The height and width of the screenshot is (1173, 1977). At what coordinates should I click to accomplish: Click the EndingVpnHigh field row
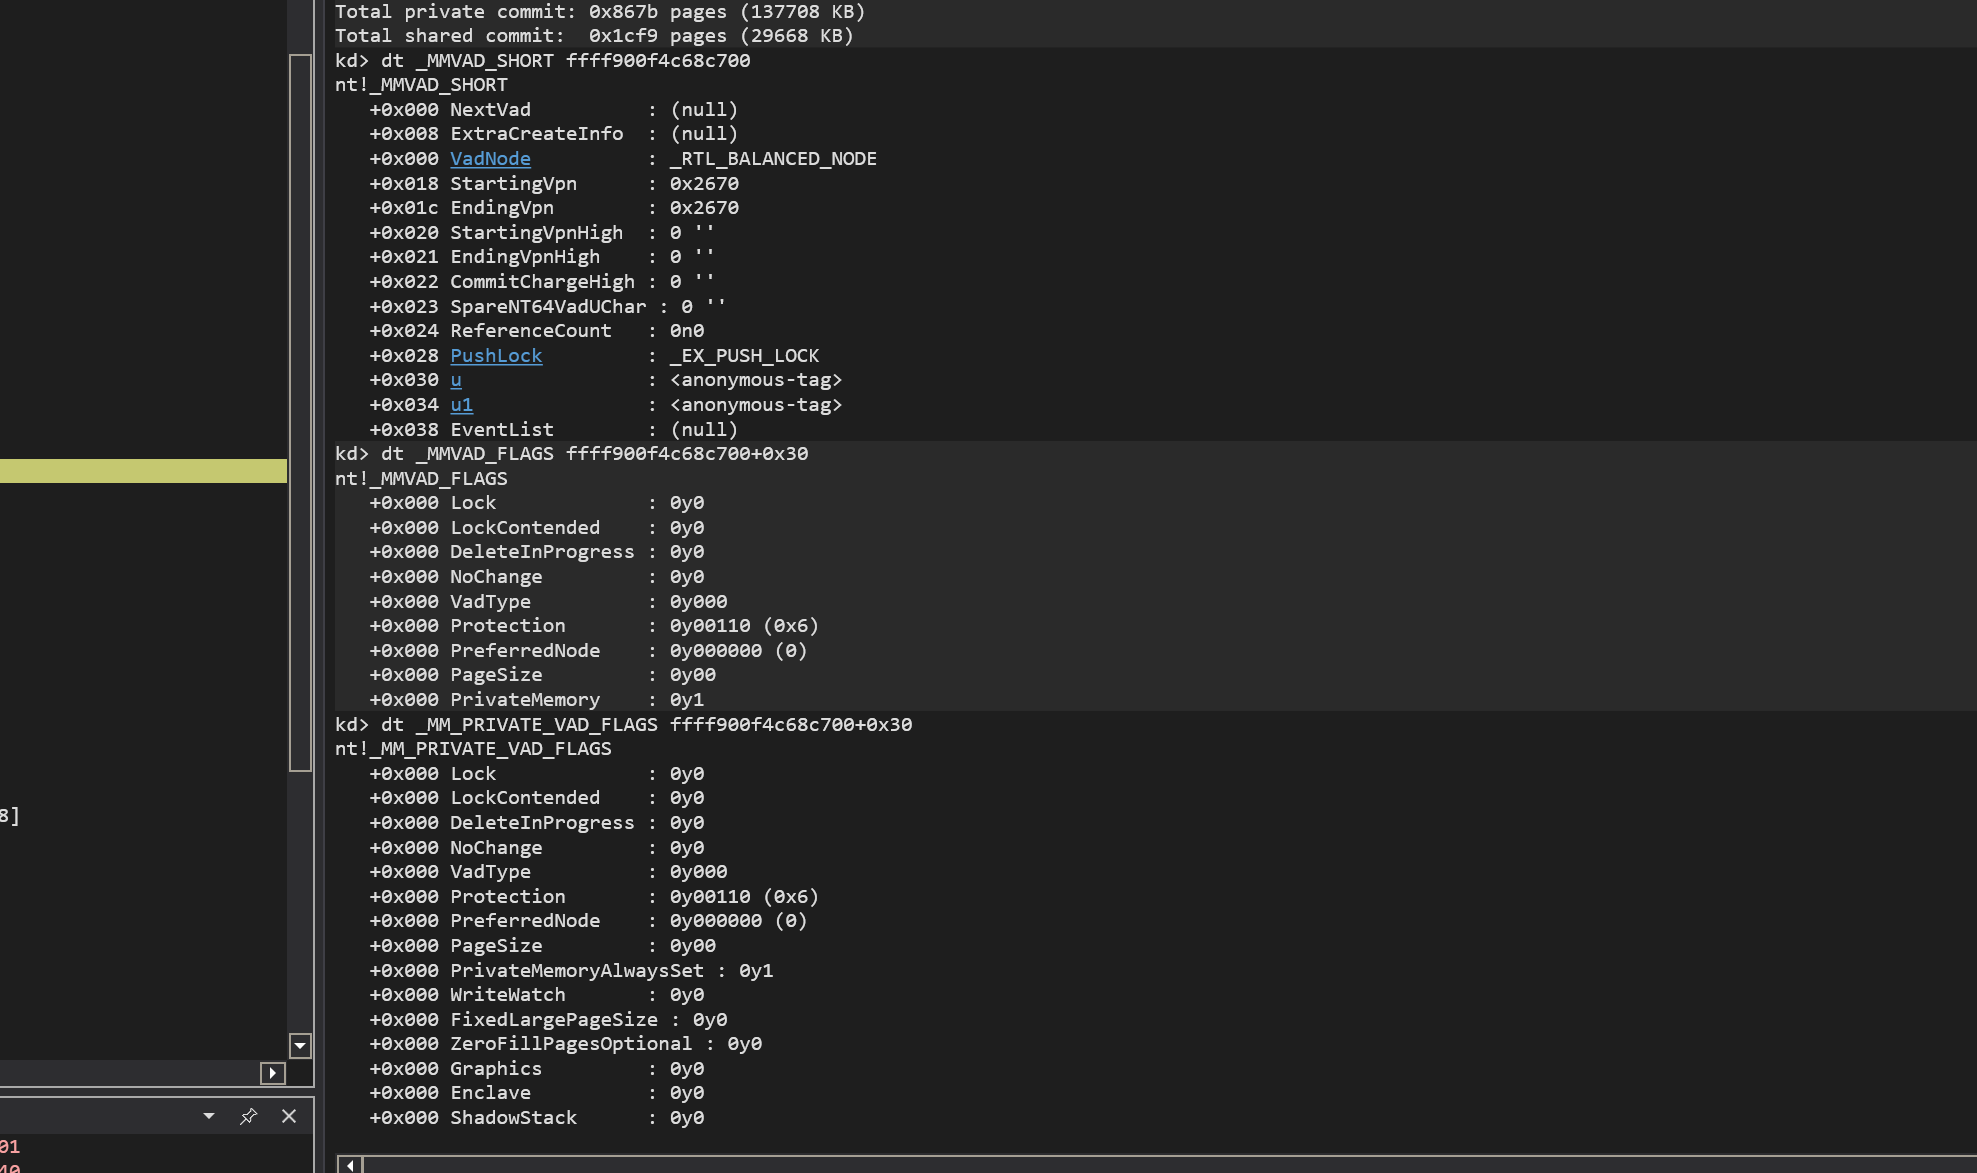543,257
